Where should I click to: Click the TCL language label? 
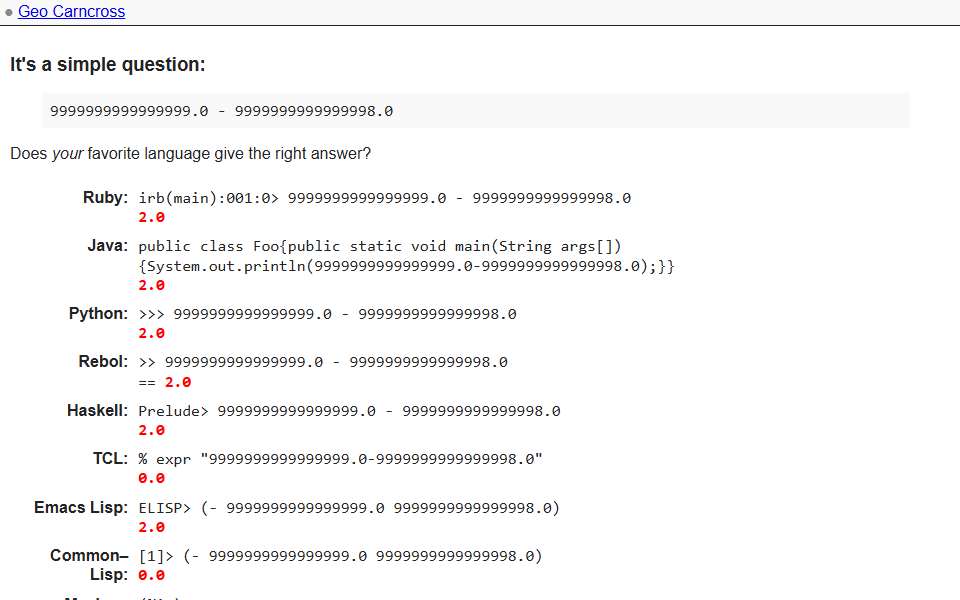point(110,459)
